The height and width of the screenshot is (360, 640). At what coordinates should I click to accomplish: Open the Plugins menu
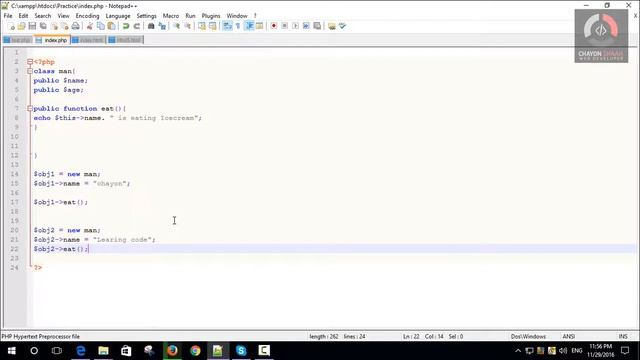(211, 16)
